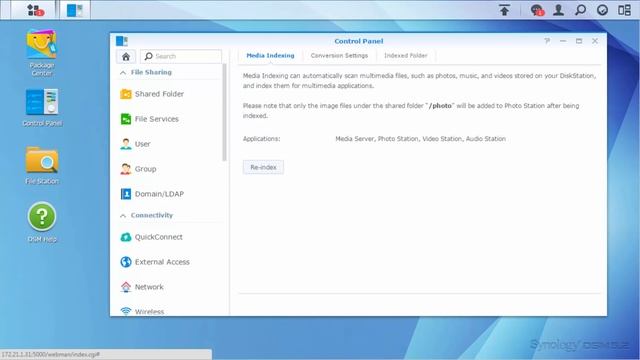Open the notifications chat bubble icon
This screenshot has height=360, width=640.
[537, 10]
